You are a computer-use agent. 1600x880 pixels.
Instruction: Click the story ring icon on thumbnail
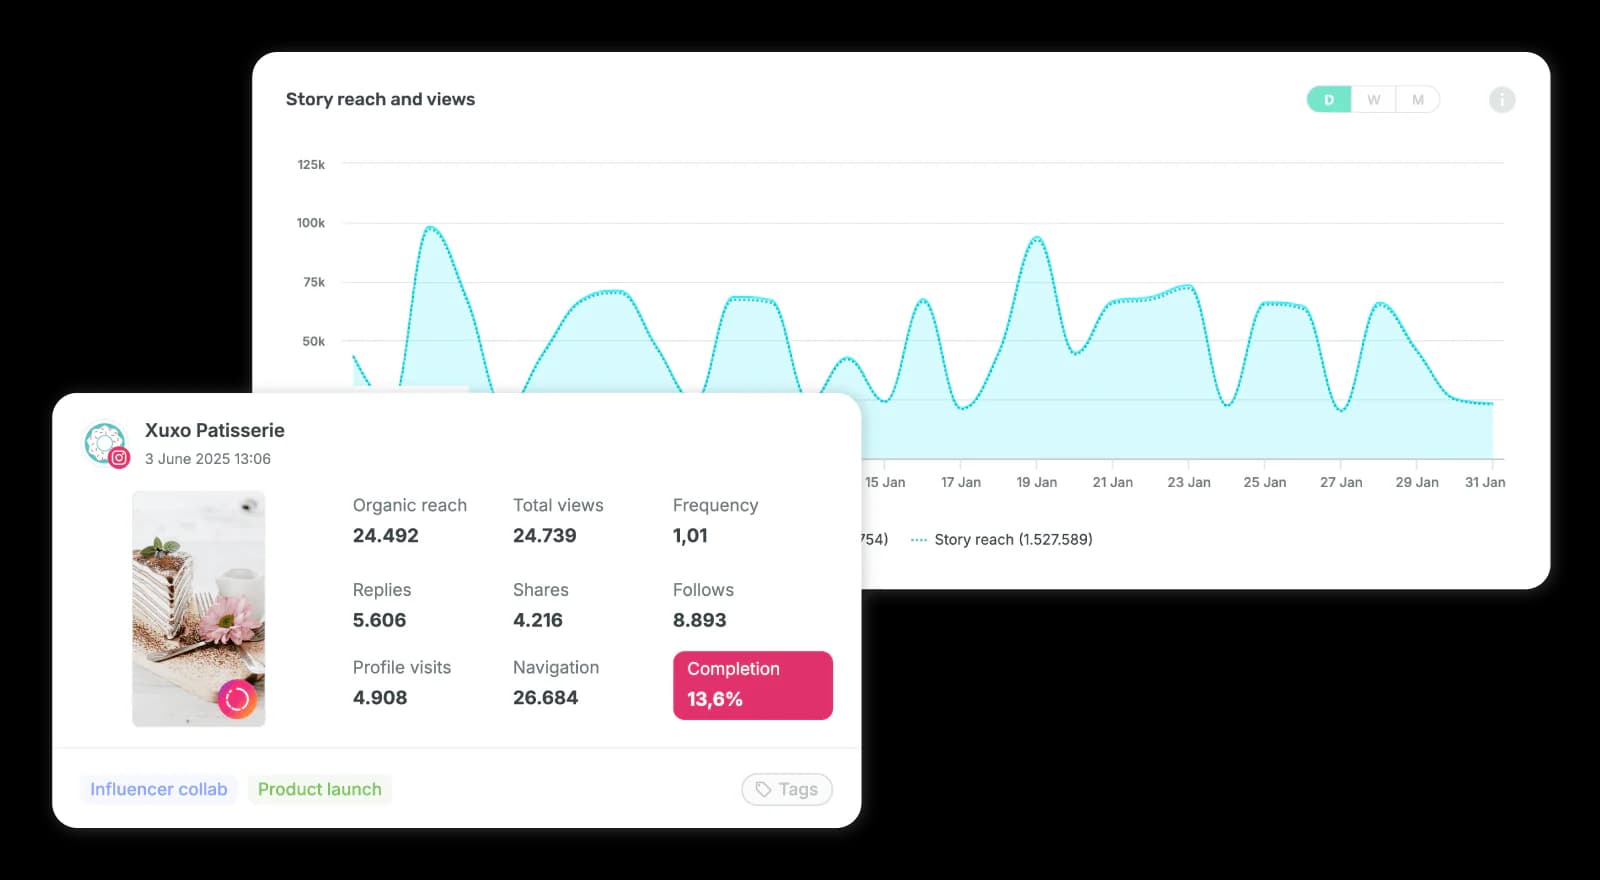click(x=237, y=699)
